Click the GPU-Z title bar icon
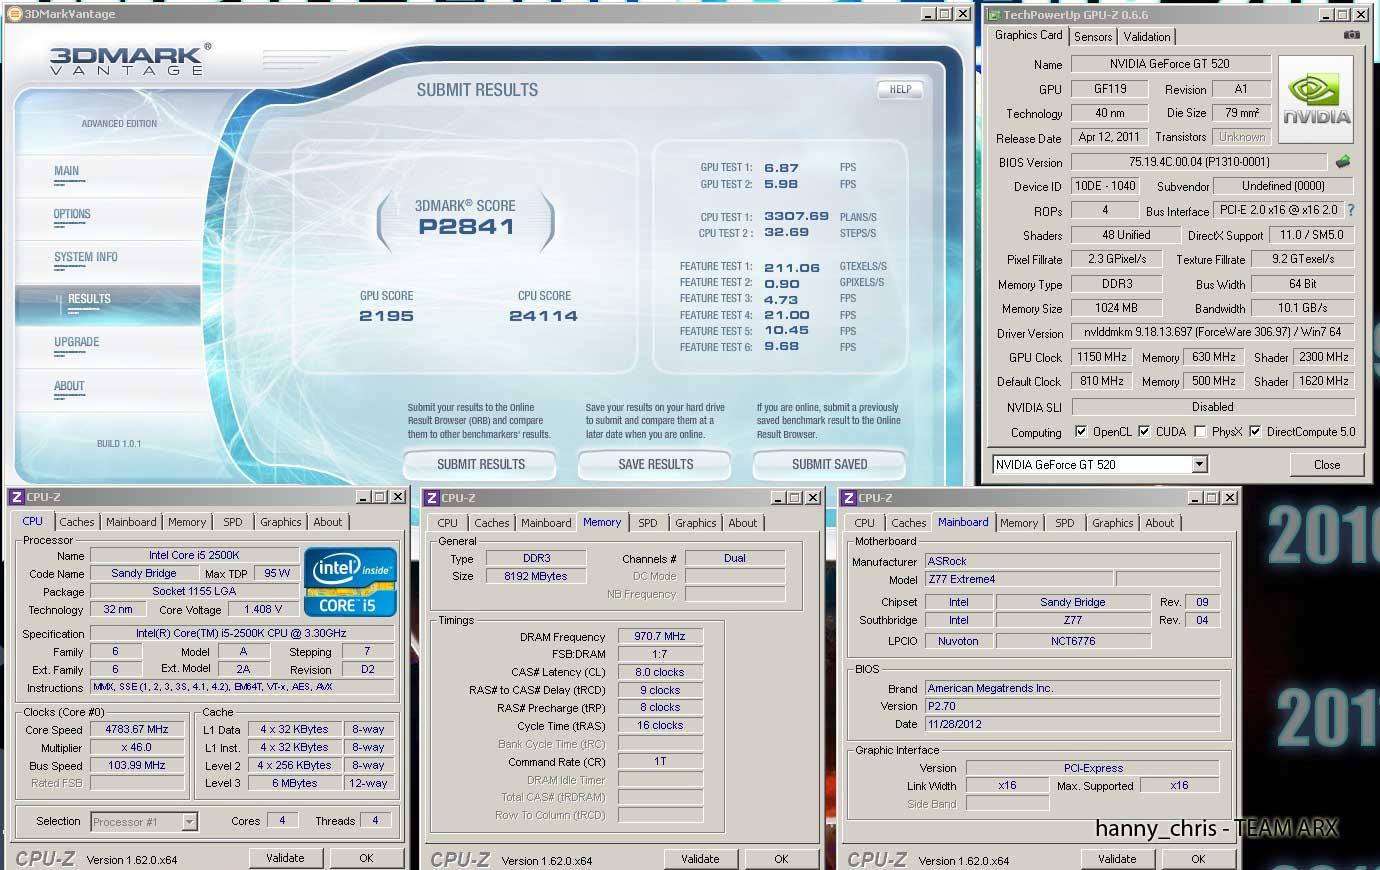Screen dimensions: 1380x870 point(992,15)
